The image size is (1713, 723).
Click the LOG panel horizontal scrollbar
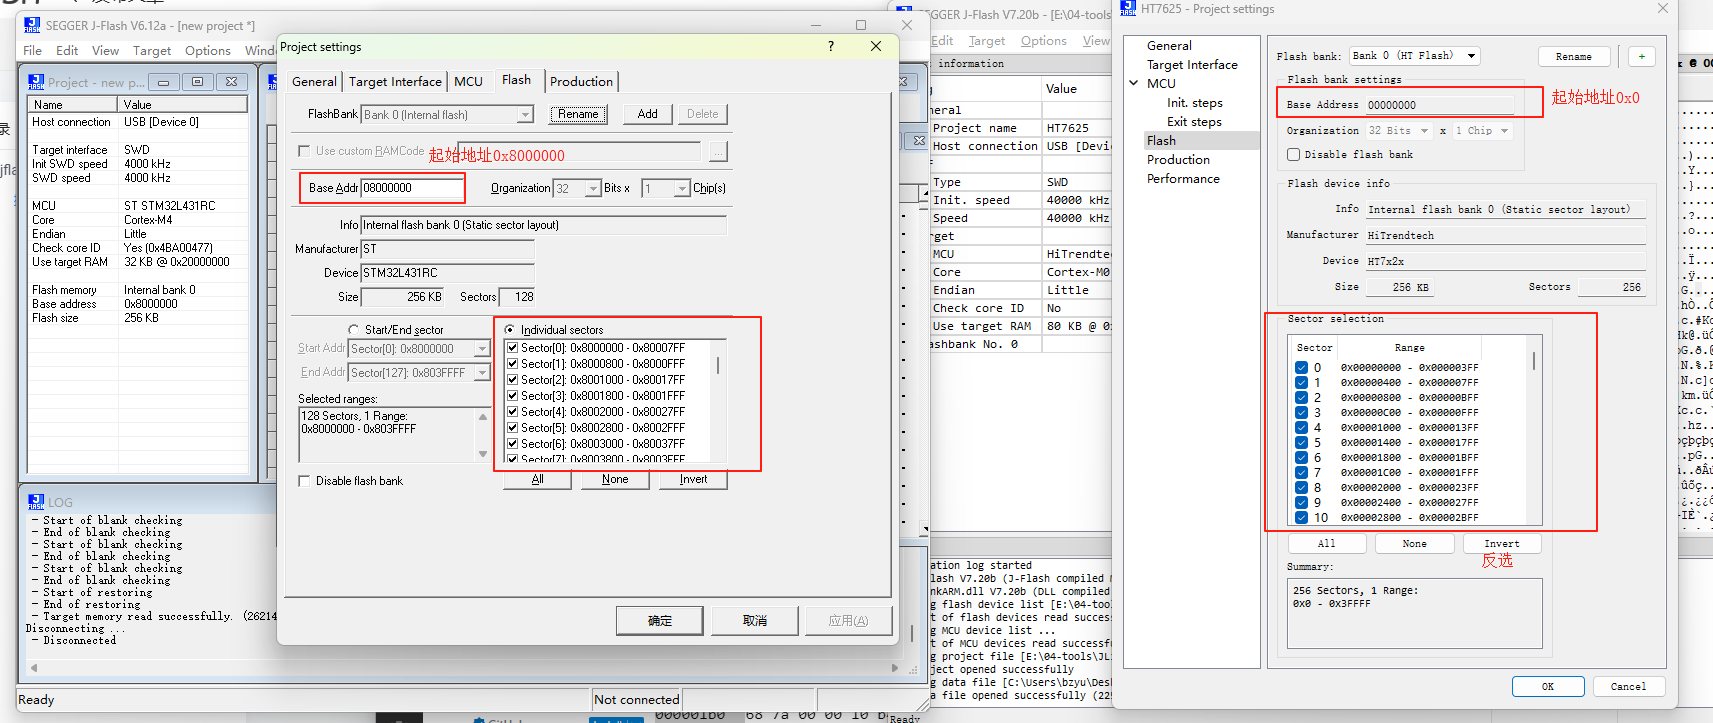[465, 668]
